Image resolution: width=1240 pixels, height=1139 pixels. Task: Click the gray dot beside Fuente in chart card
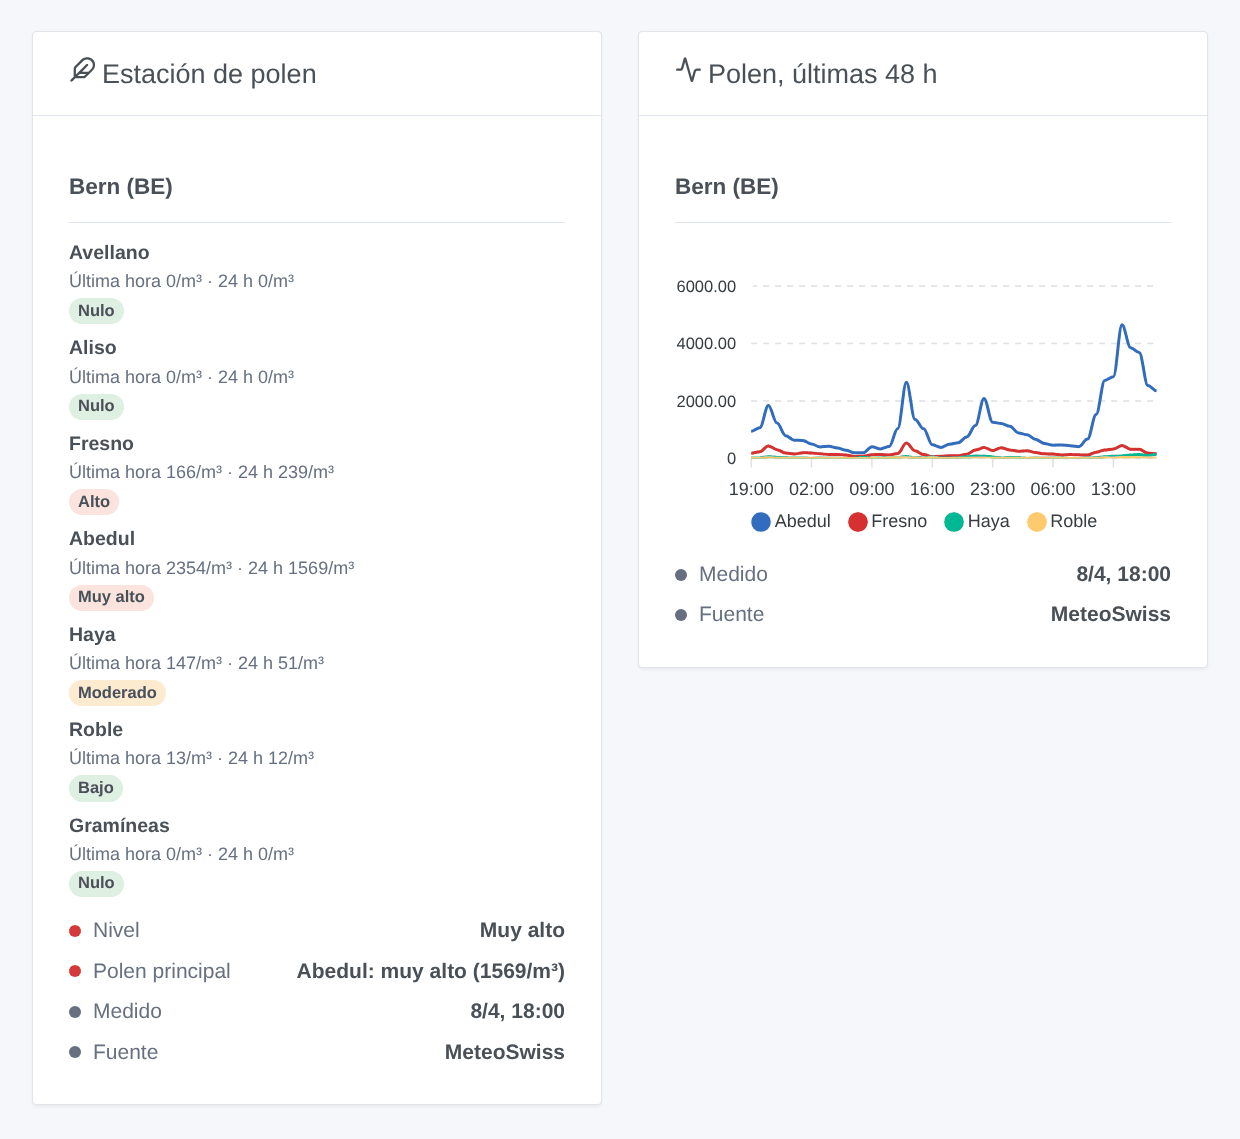pyautogui.click(x=681, y=615)
